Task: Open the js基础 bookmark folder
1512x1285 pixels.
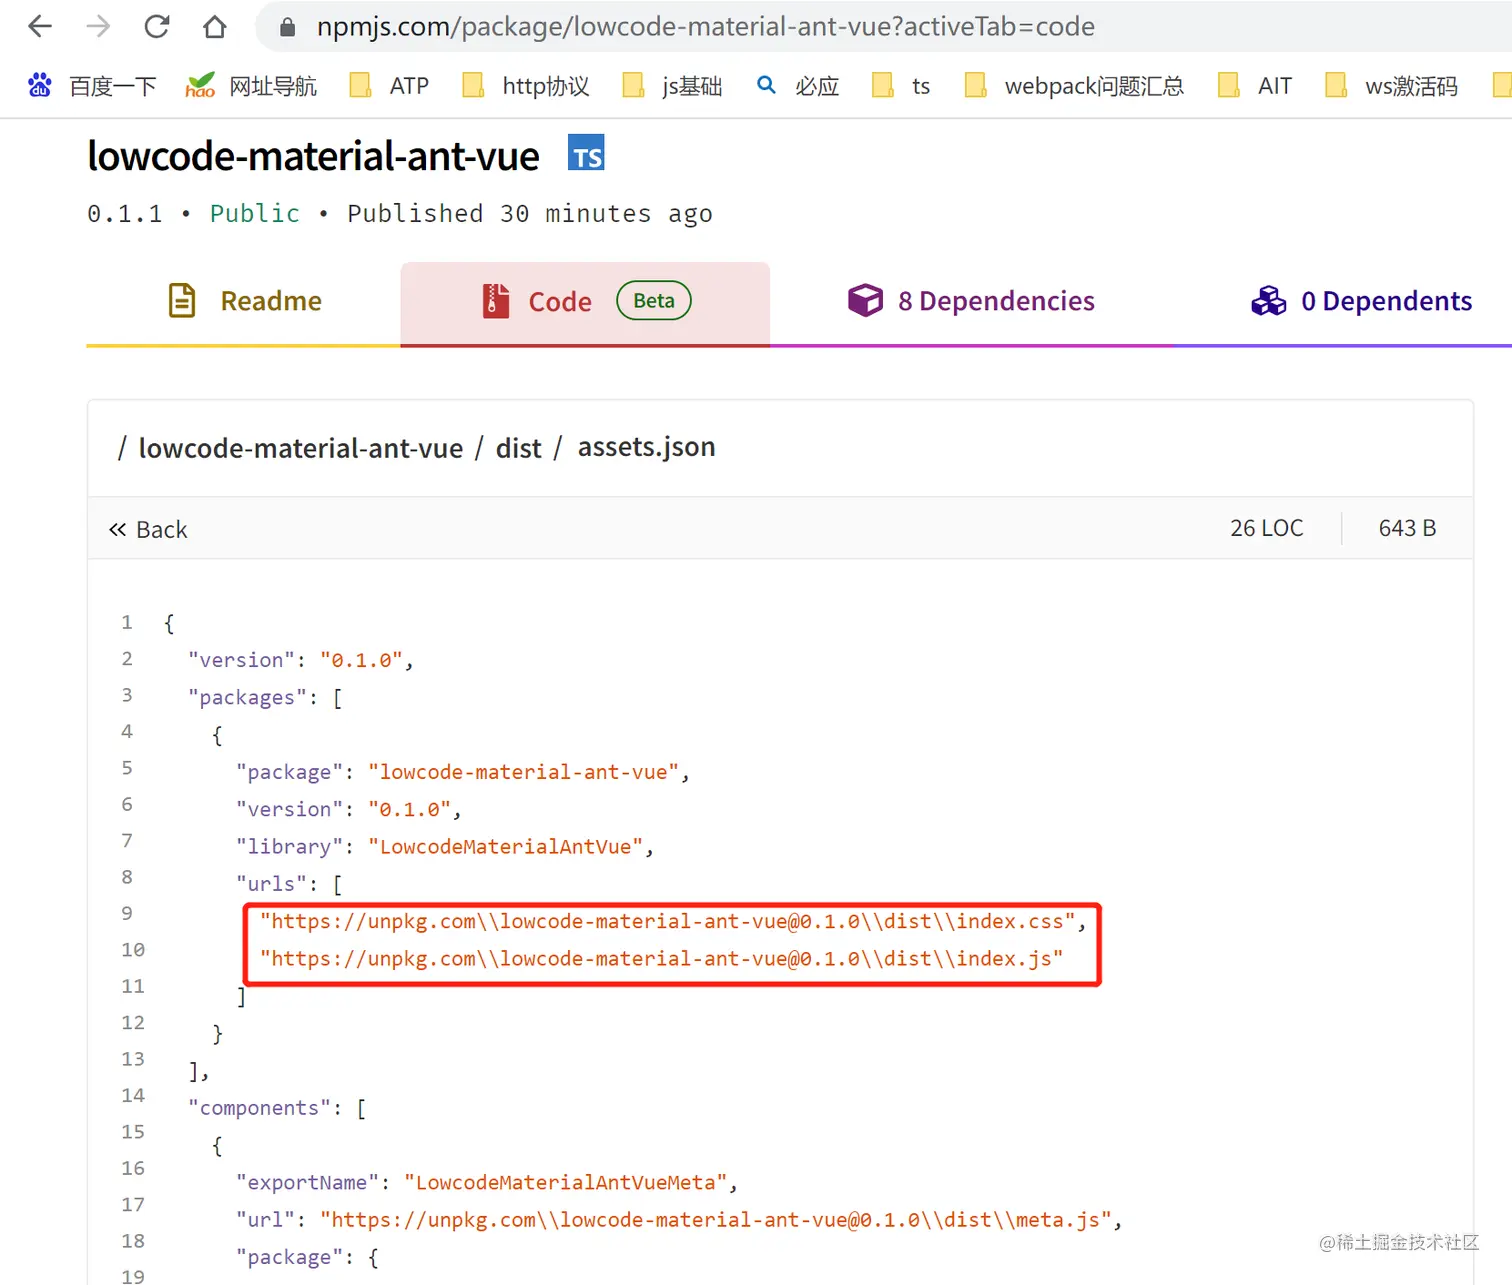Action: pos(672,86)
